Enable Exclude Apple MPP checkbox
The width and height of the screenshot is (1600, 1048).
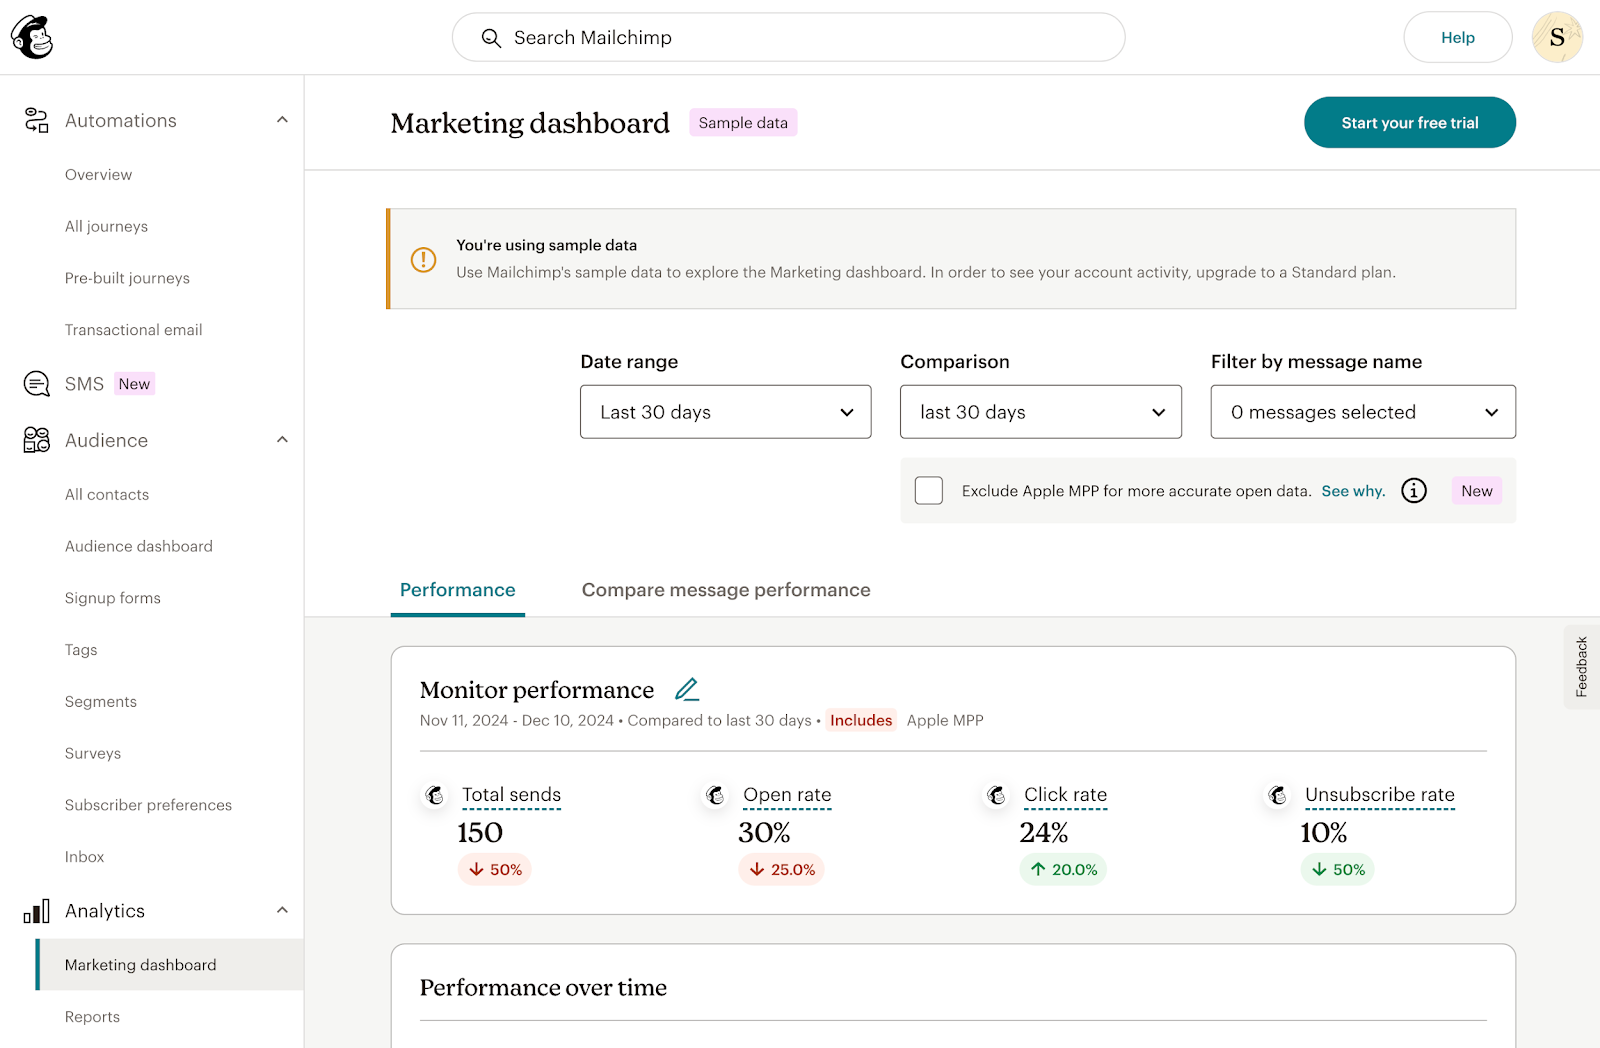[928, 490]
